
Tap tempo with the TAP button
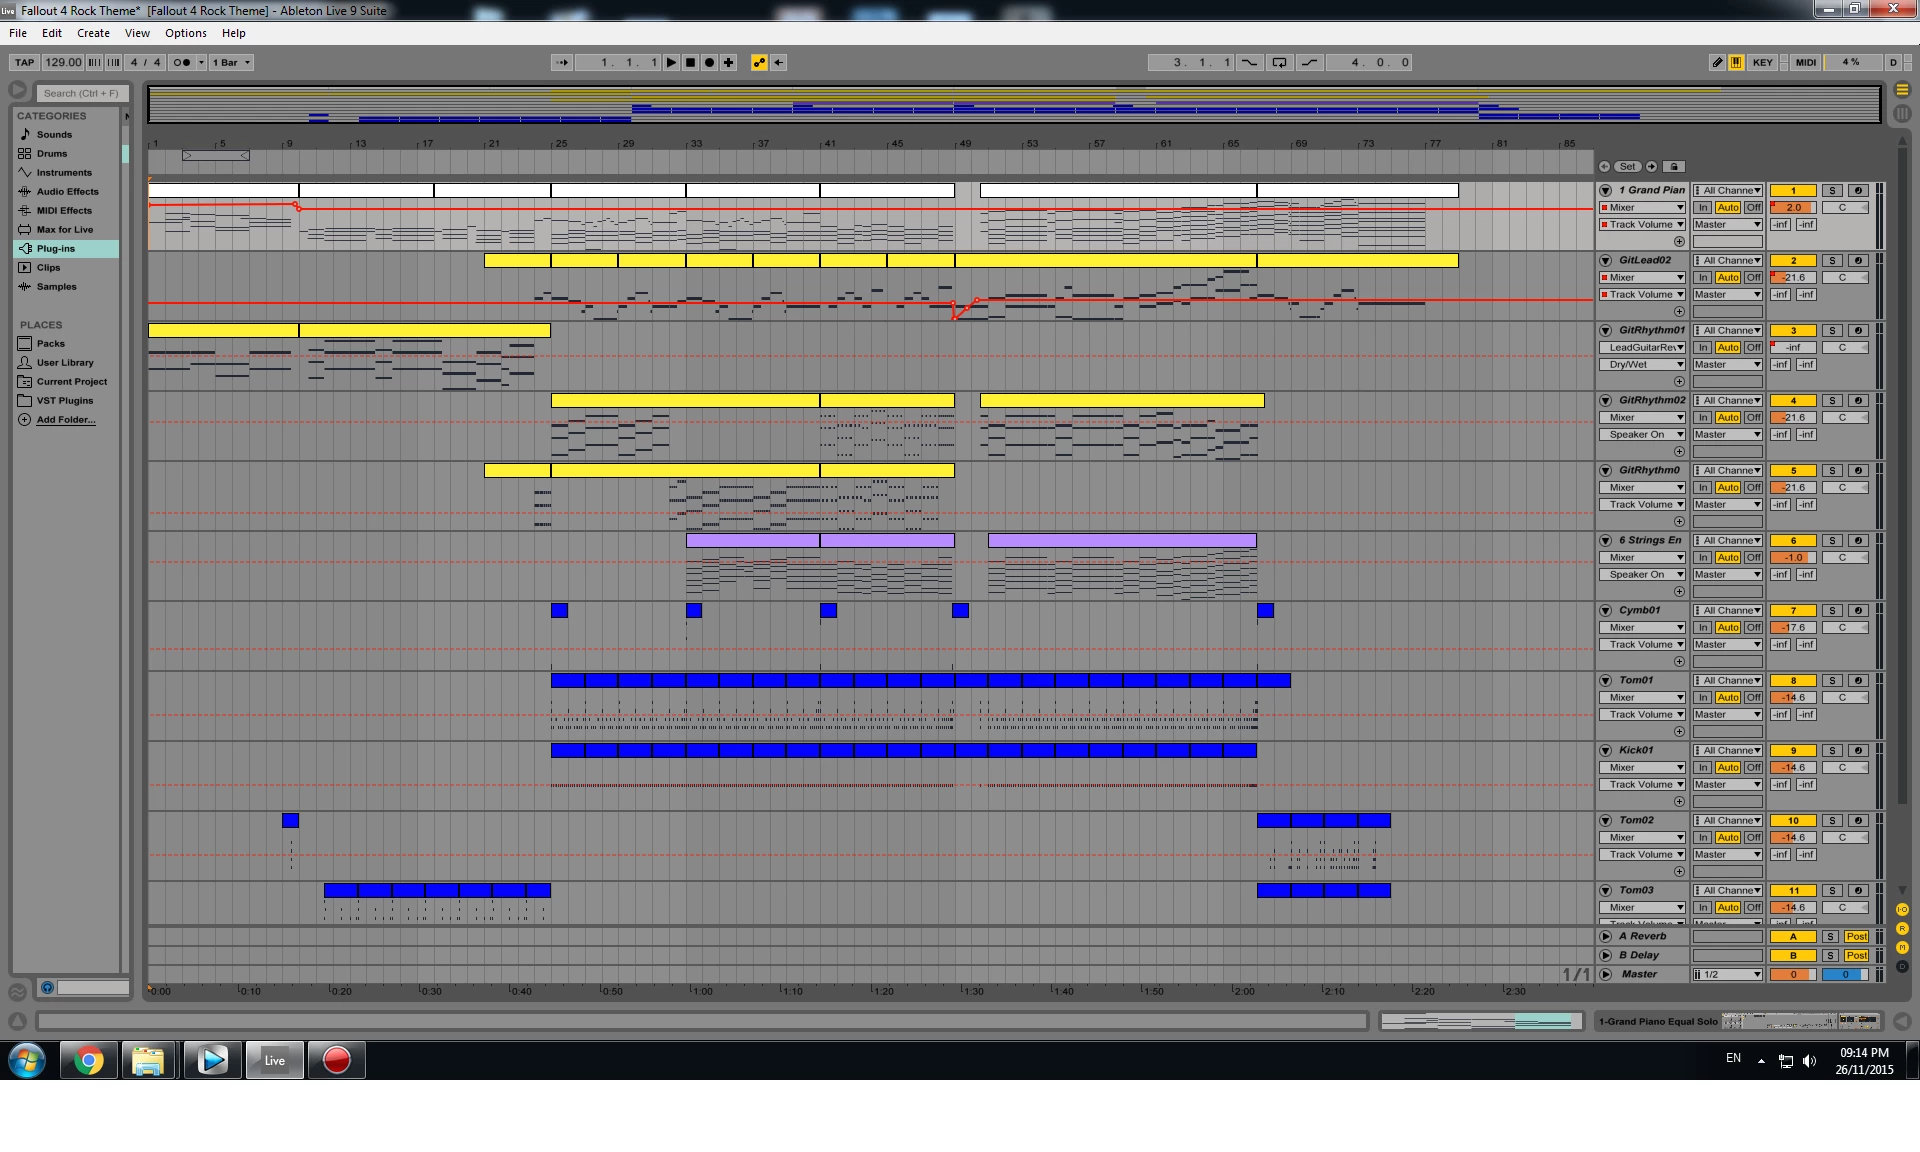coord(25,62)
